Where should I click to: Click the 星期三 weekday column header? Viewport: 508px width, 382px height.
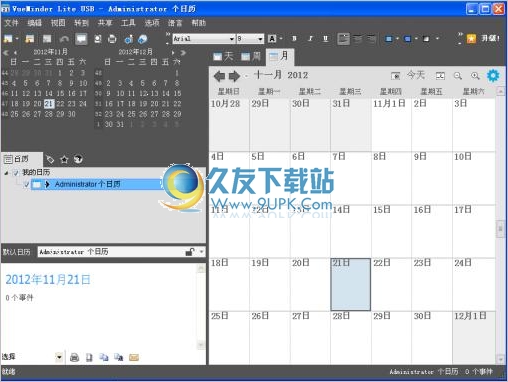coord(350,91)
